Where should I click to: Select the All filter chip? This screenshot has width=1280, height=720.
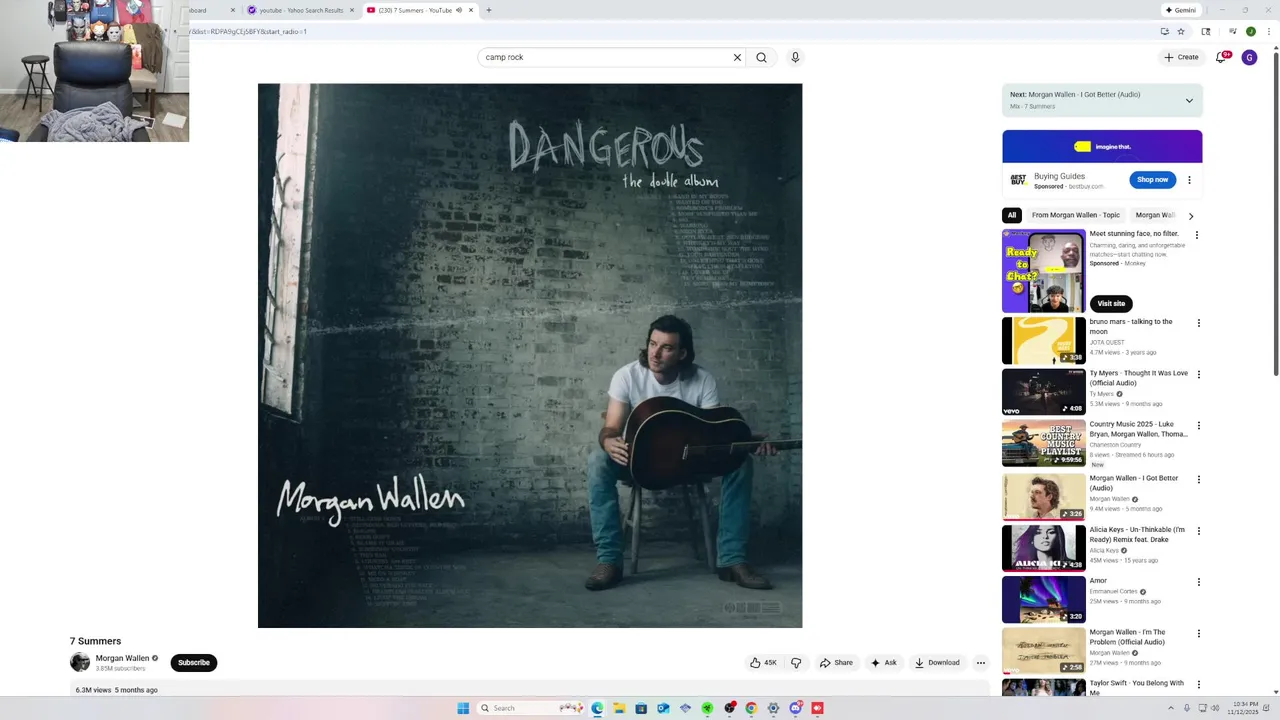[1012, 215]
